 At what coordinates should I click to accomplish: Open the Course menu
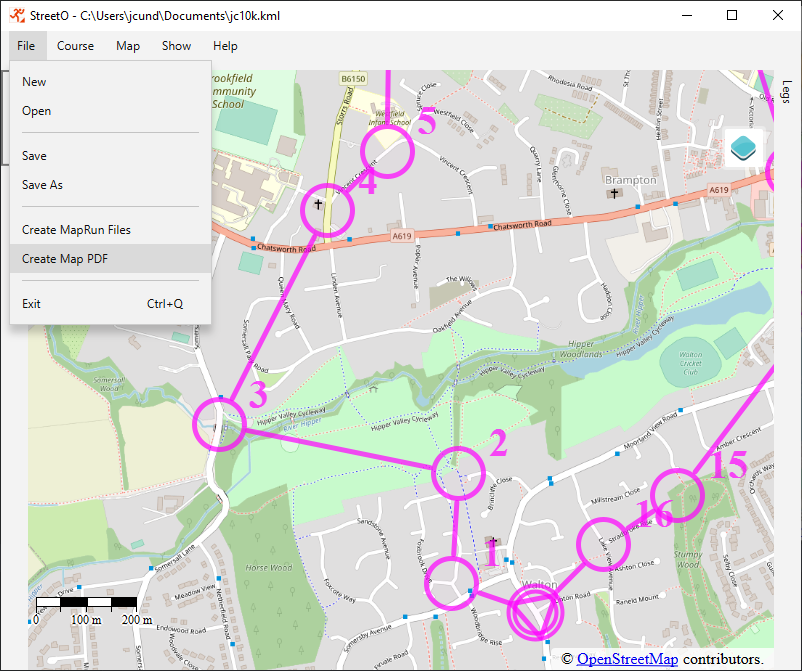[75, 46]
